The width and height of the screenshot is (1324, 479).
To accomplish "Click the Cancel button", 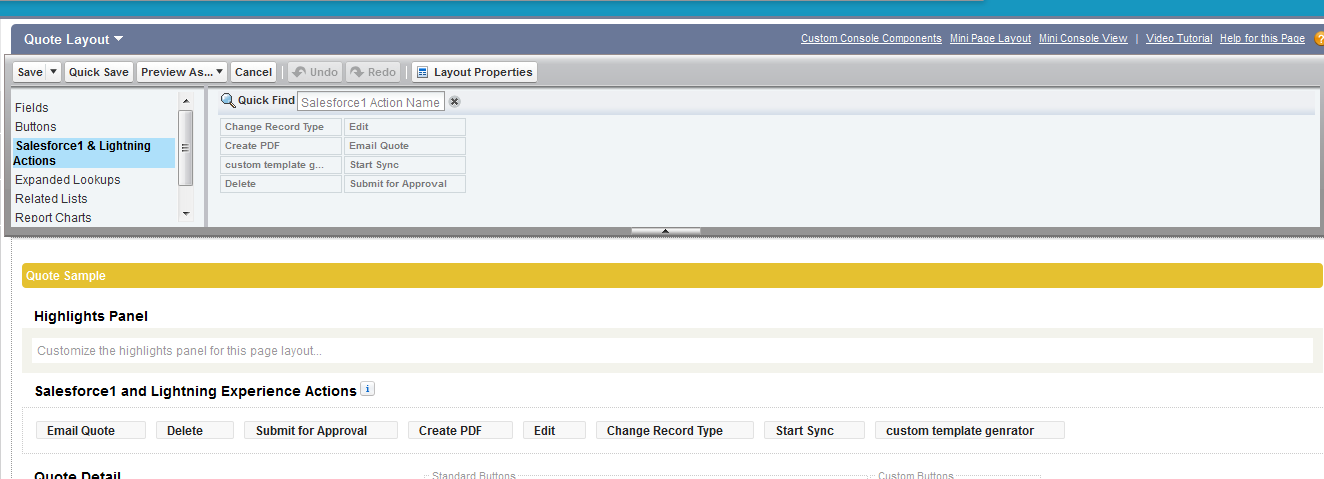I will coord(254,72).
